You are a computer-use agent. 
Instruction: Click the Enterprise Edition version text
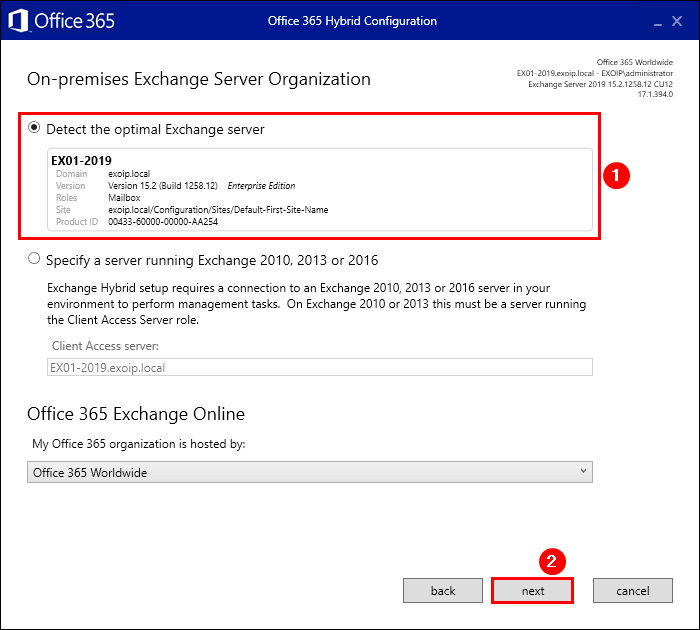pyautogui.click(x=263, y=186)
